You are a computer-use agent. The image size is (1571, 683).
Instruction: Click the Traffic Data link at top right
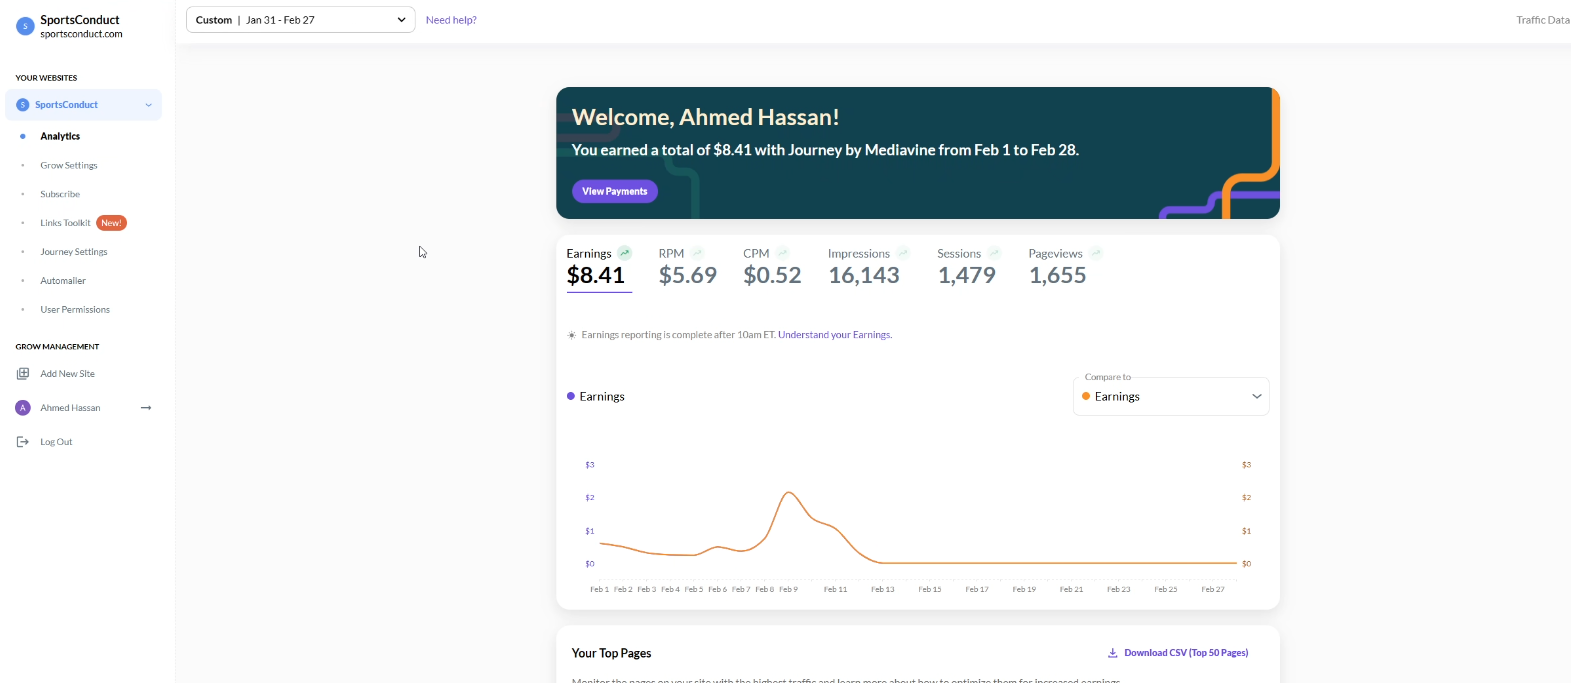click(x=1543, y=20)
